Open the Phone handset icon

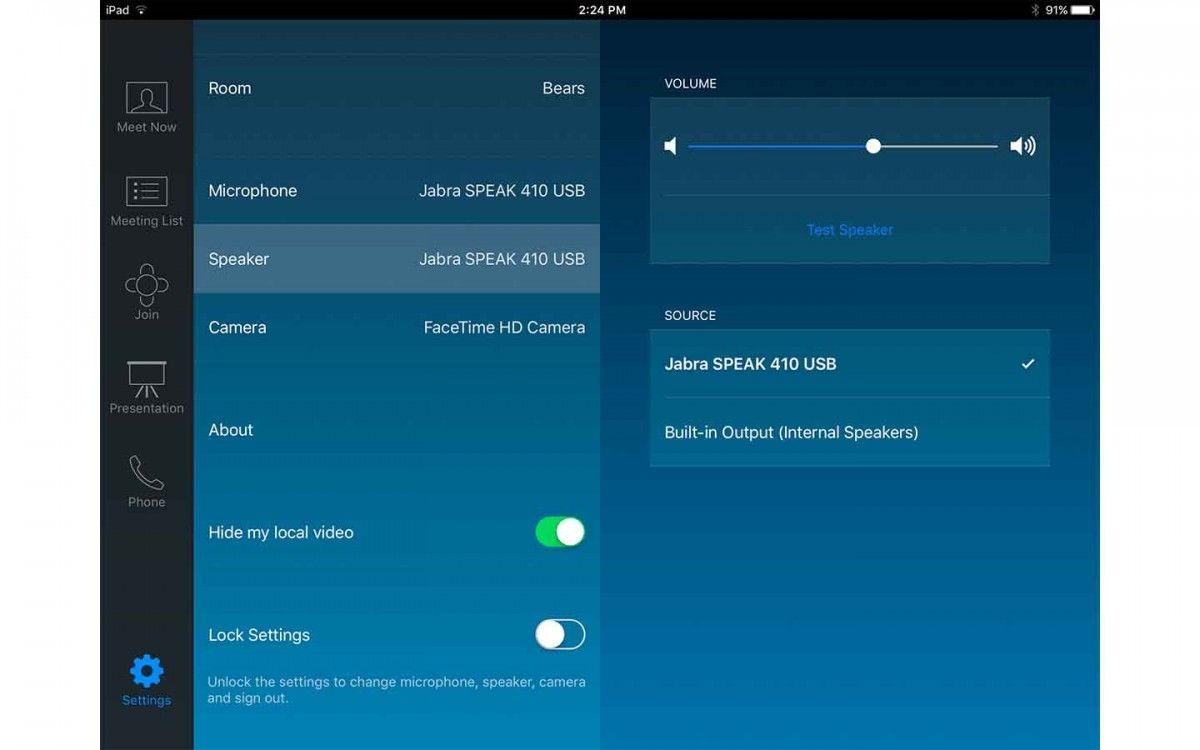146,473
